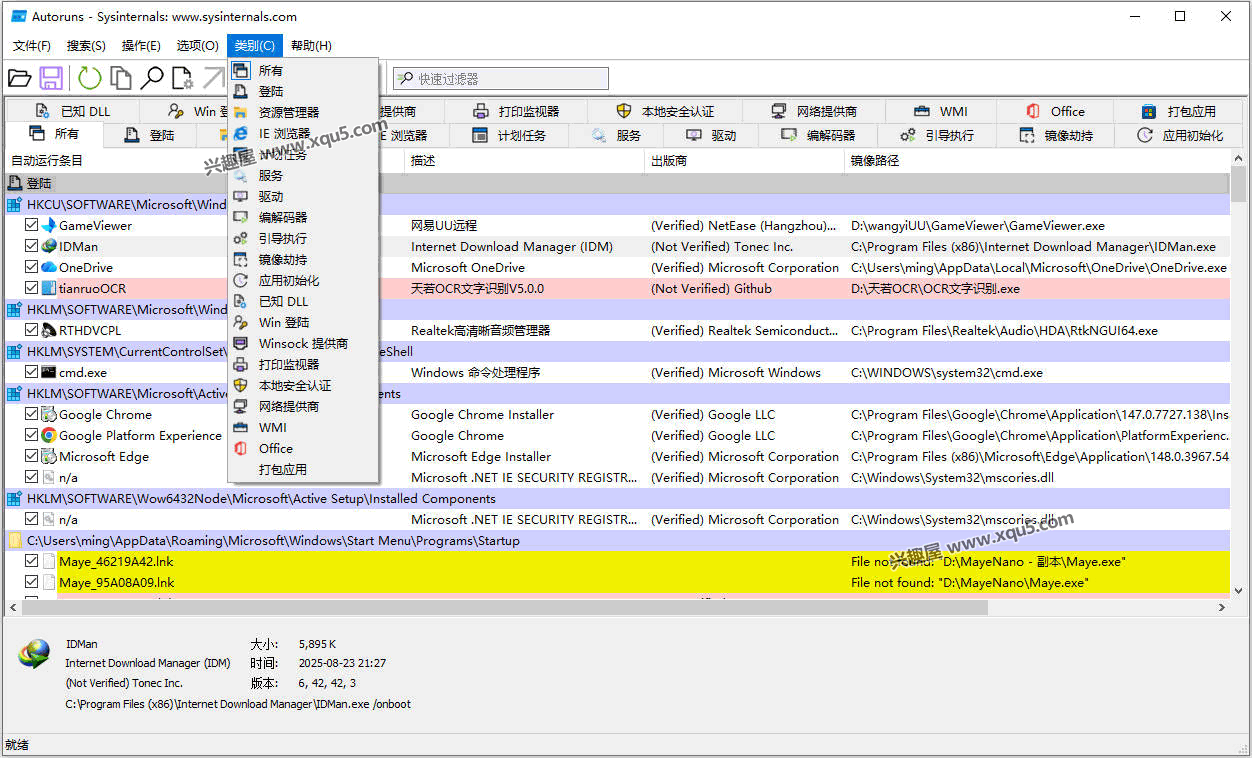1252x758 pixels.
Task: Switch to the 打印监视器 tab
Action: click(x=516, y=112)
